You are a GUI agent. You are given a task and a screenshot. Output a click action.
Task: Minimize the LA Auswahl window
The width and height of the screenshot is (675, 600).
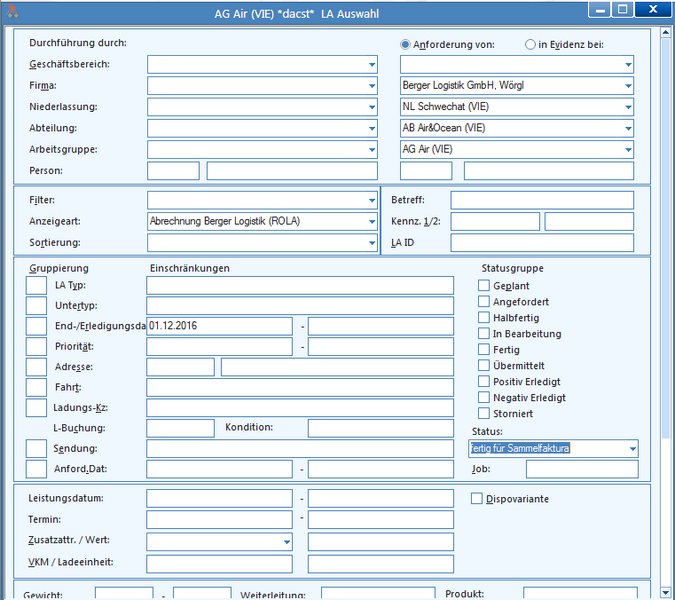600,9
